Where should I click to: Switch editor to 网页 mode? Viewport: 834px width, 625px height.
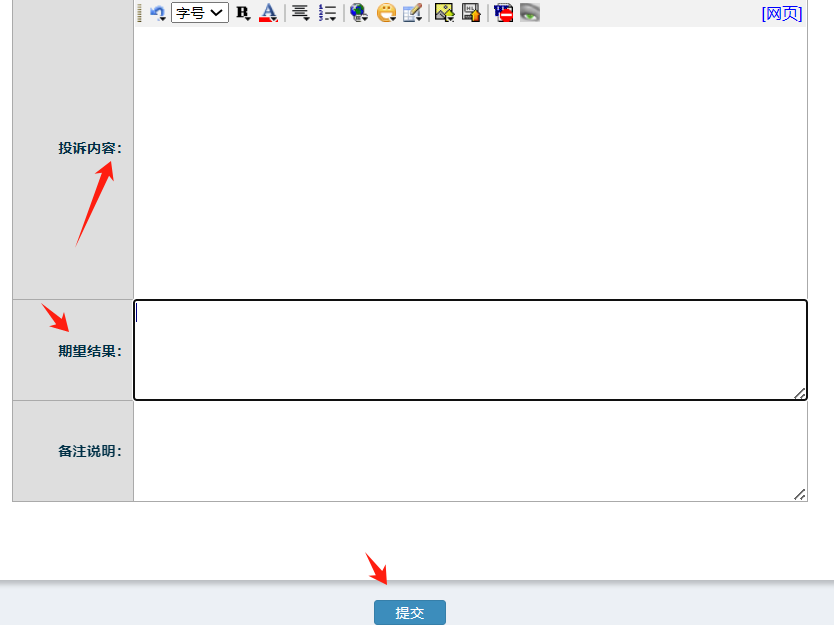coord(781,13)
